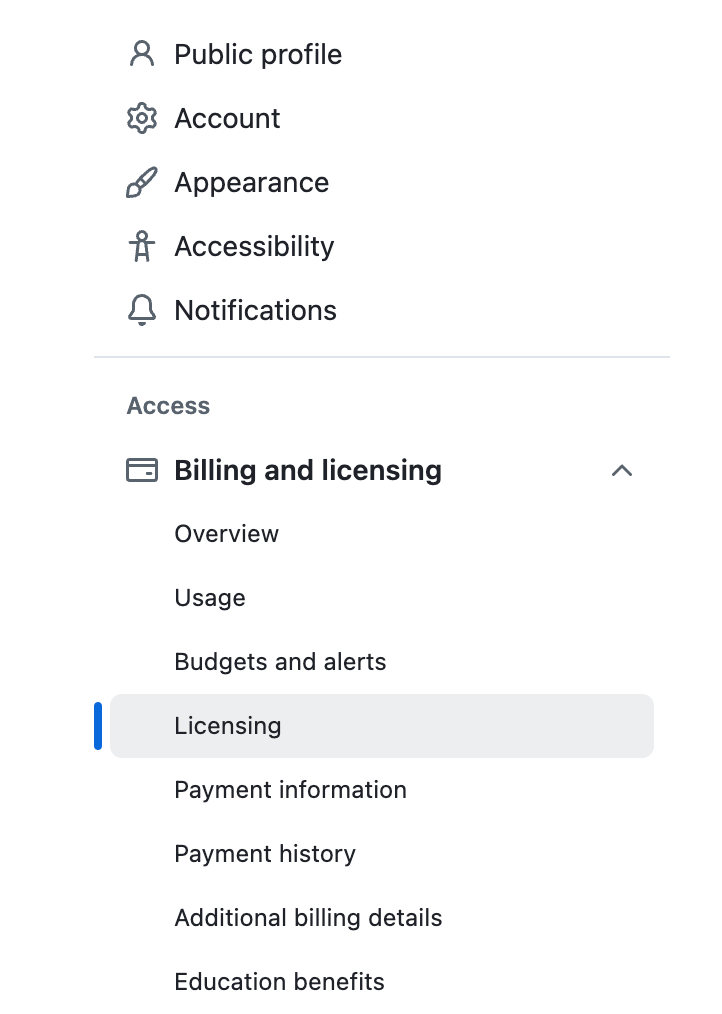Image resolution: width=722 pixels, height=1014 pixels.
Task: Open Payment information
Action: 382,790
